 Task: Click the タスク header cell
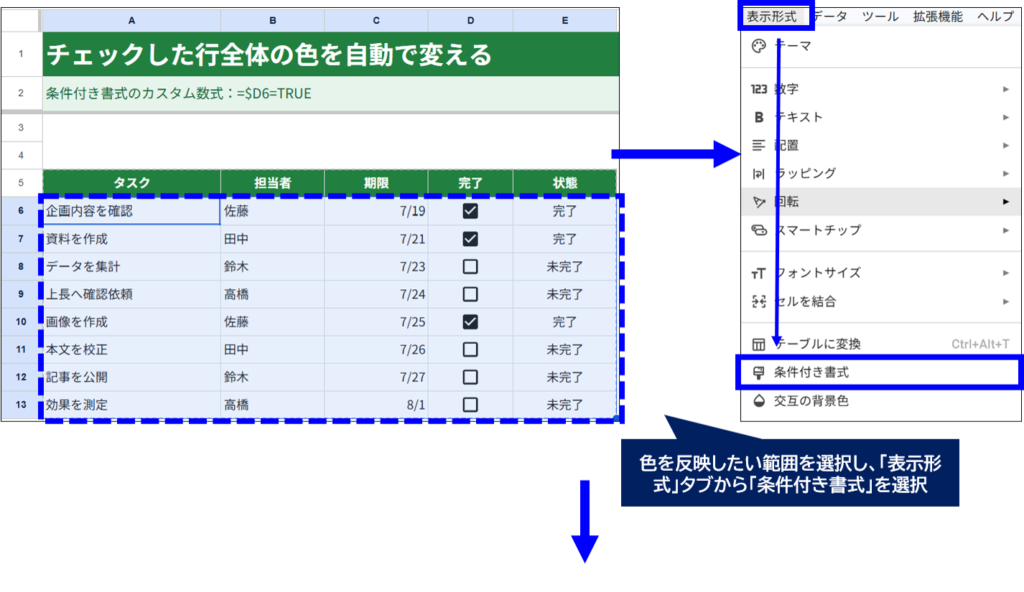click(x=131, y=183)
